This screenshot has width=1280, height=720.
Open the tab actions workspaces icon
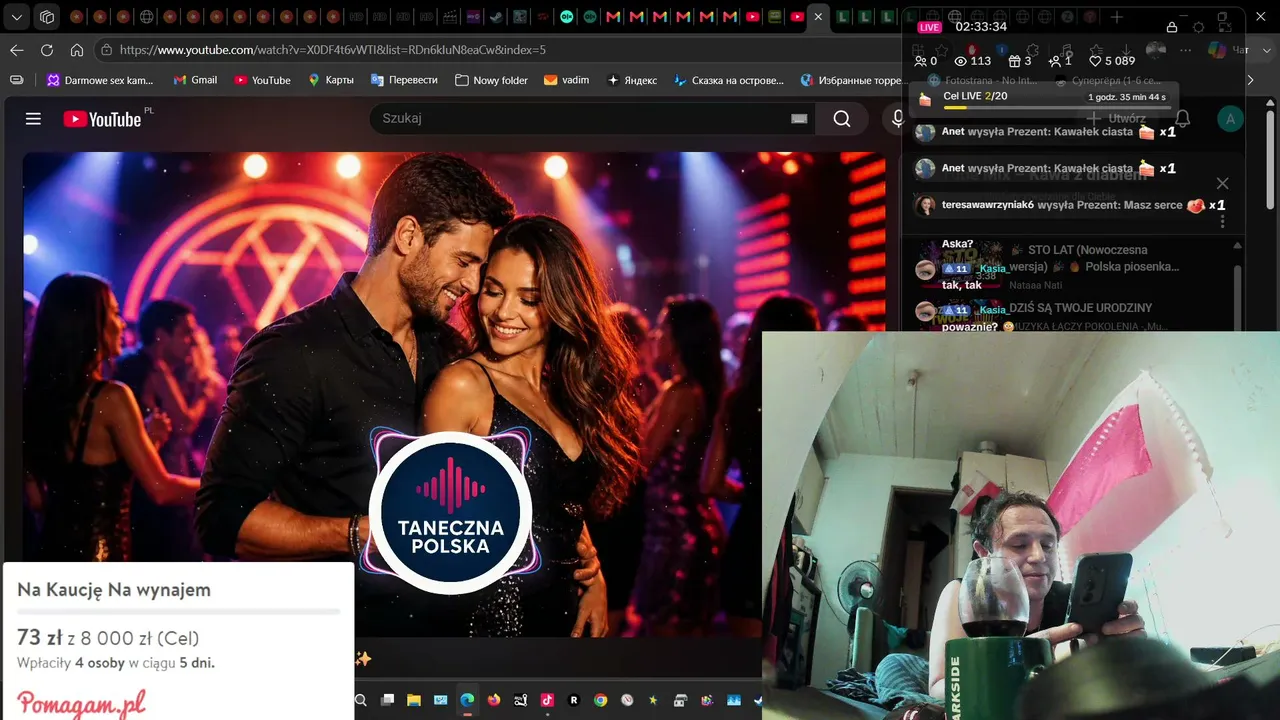click(x=47, y=17)
